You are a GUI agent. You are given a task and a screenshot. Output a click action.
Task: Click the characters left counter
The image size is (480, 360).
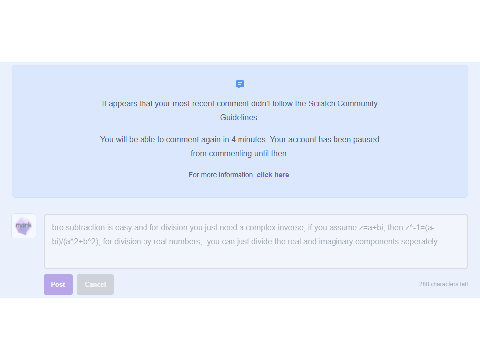443,284
